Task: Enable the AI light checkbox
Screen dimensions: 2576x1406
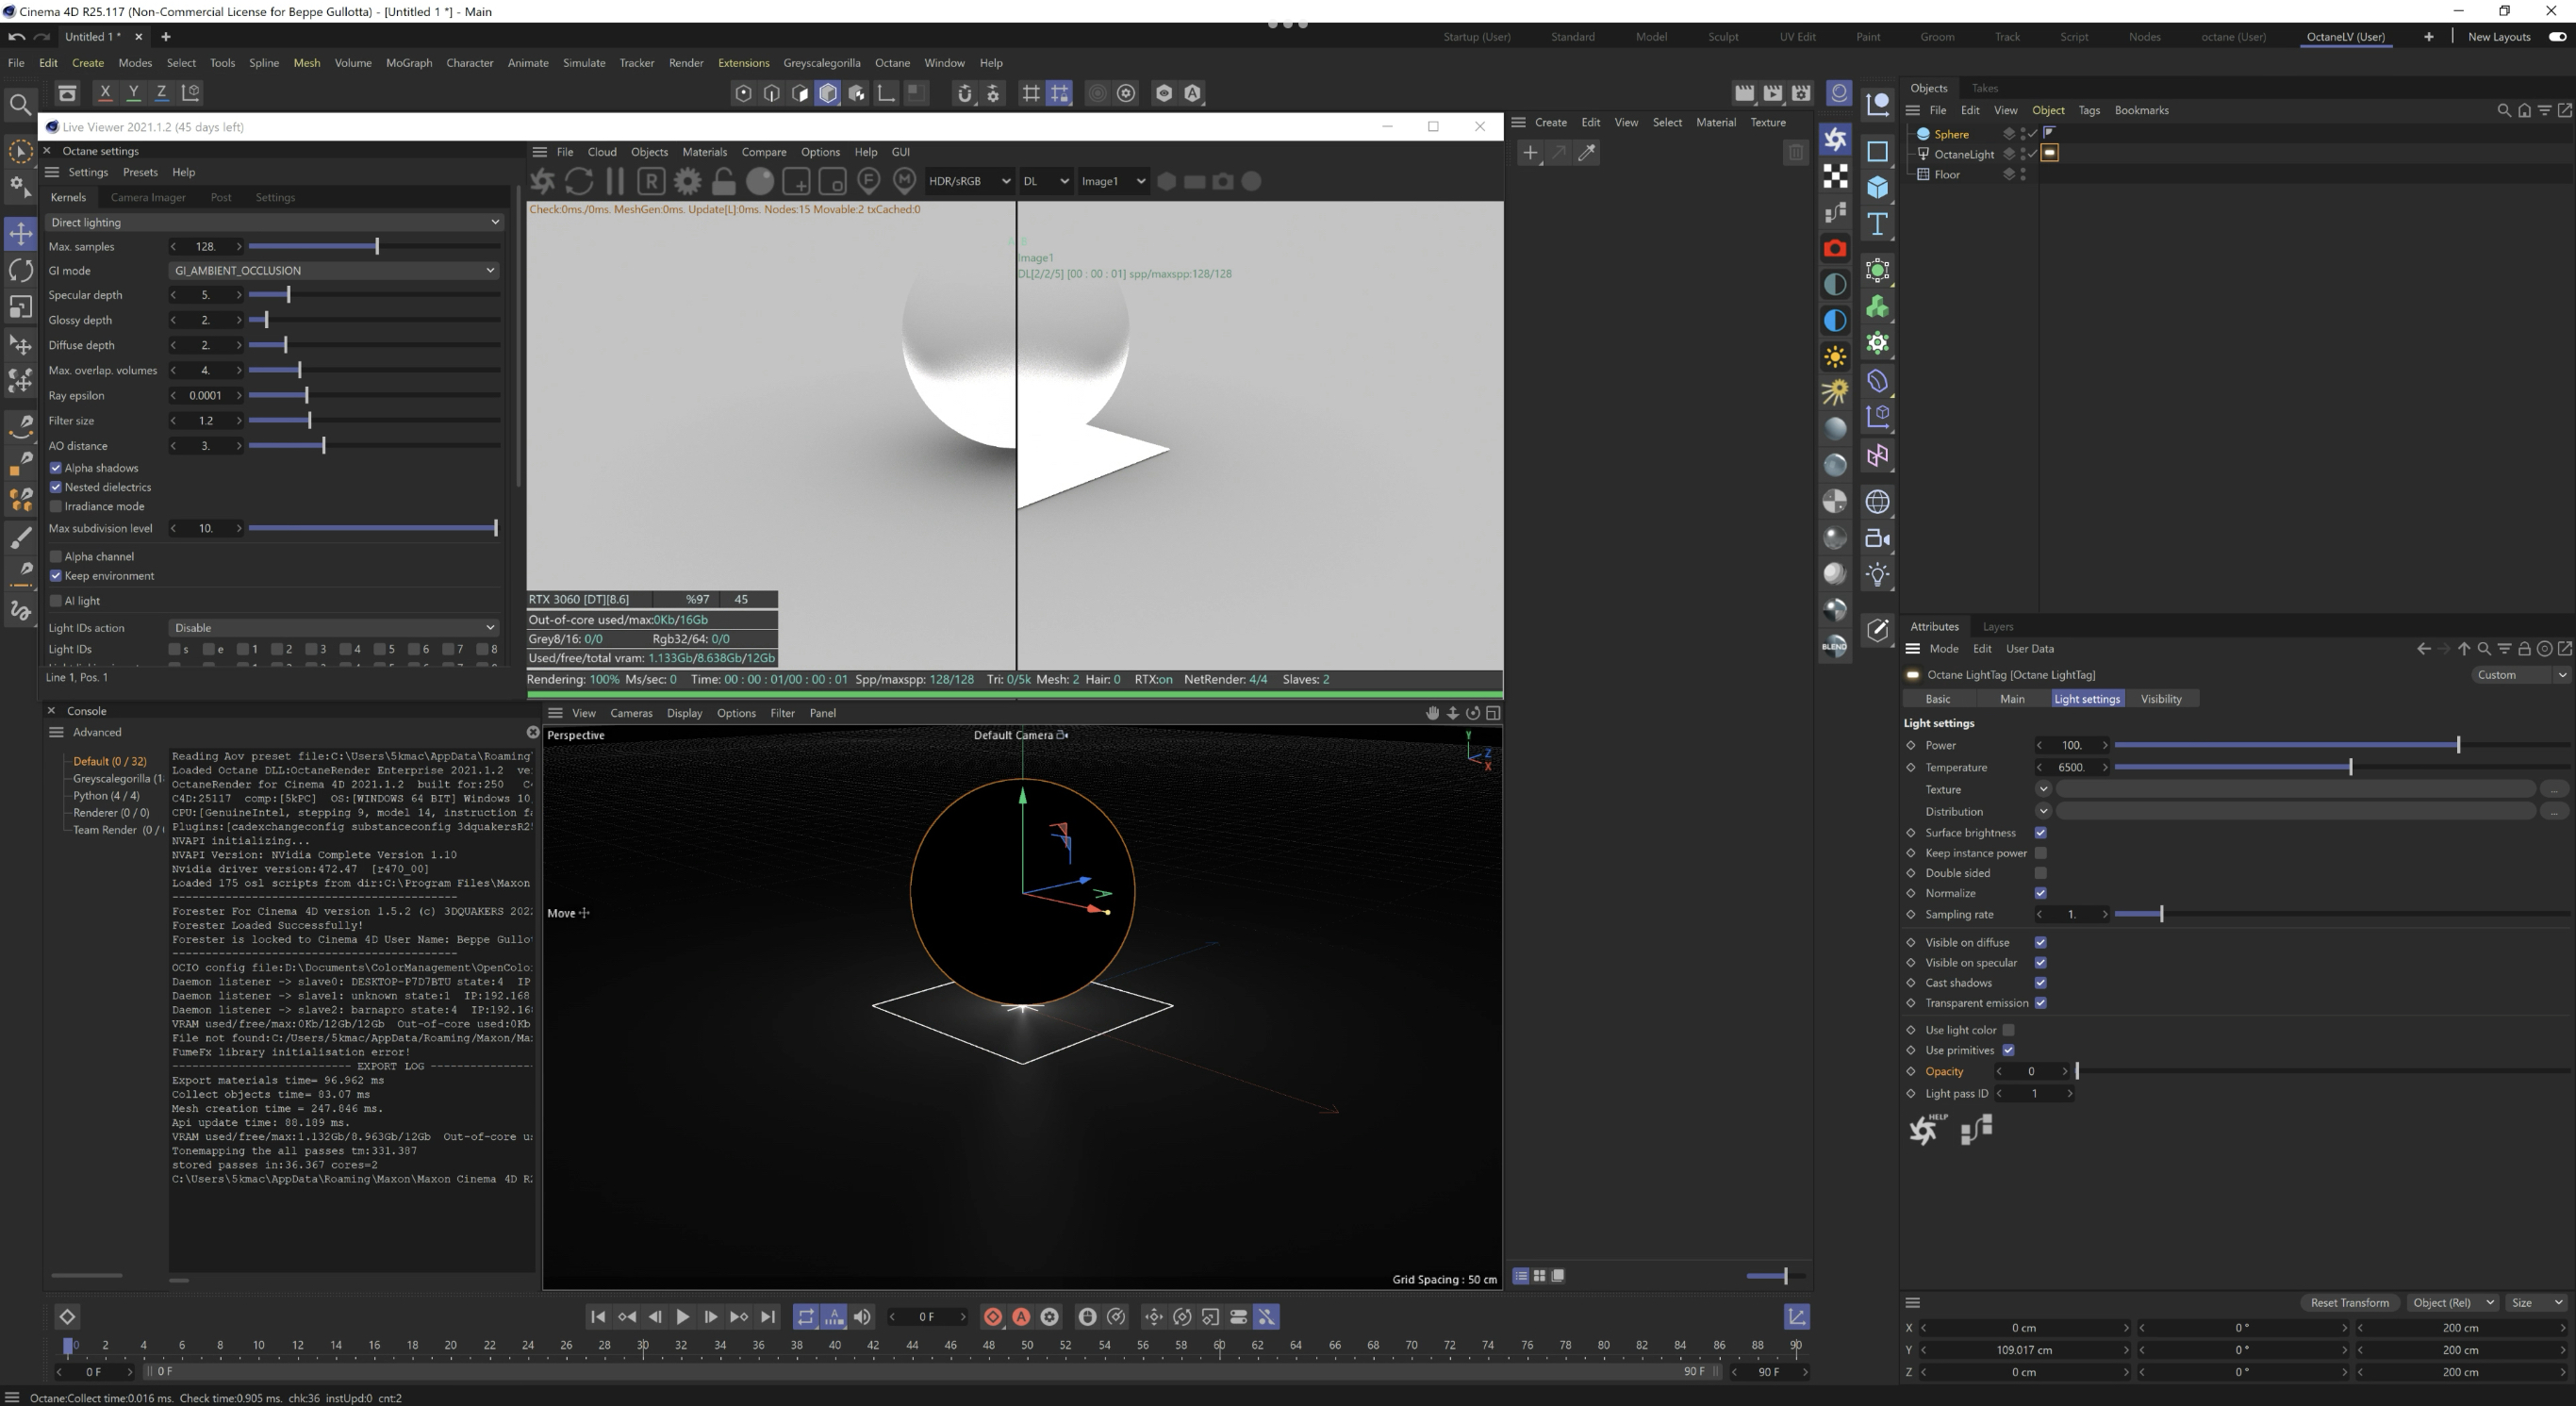Action: click(56, 601)
